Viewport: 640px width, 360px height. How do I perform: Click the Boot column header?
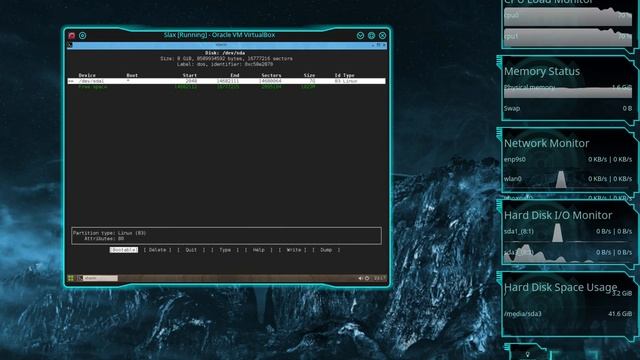(x=132, y=76)
